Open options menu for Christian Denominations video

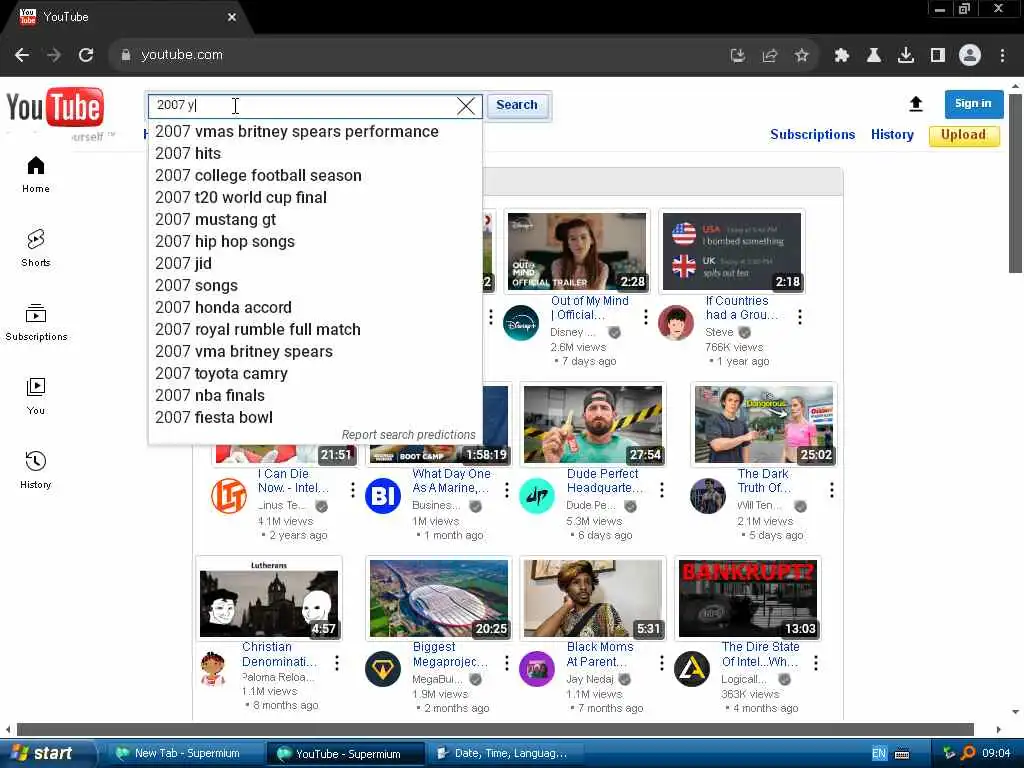pos(337,663)
